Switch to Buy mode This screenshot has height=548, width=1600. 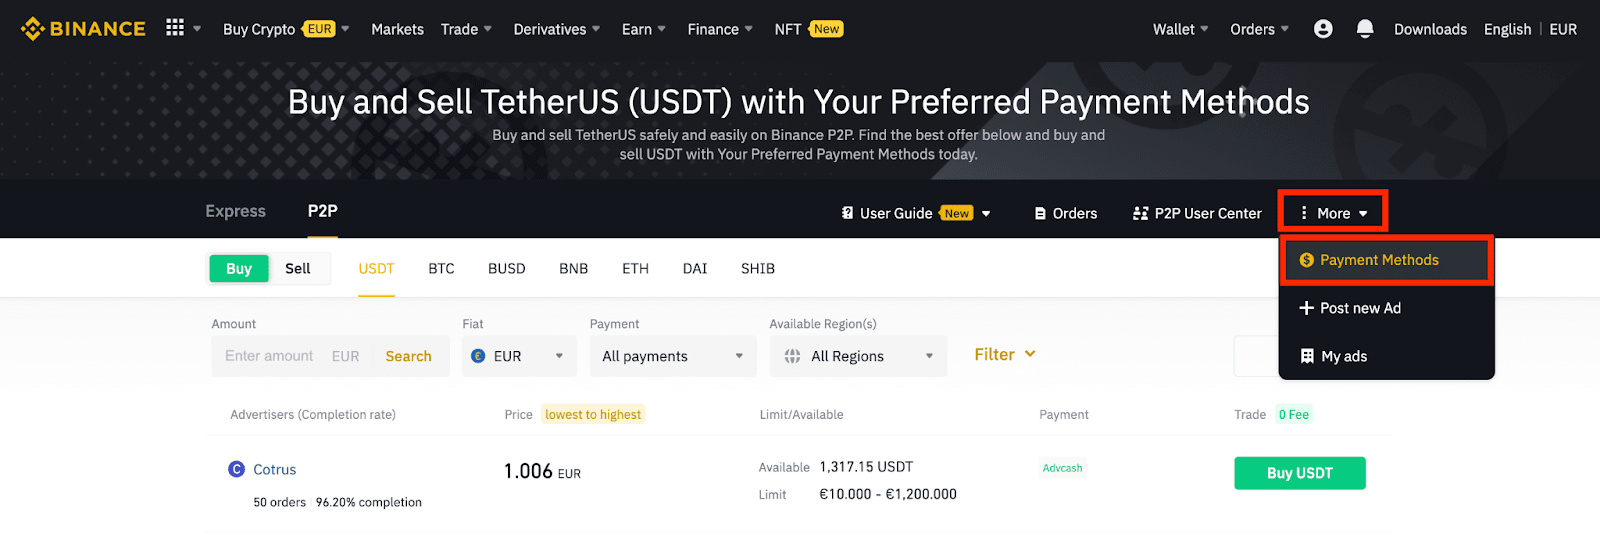(x=239, y=268)
